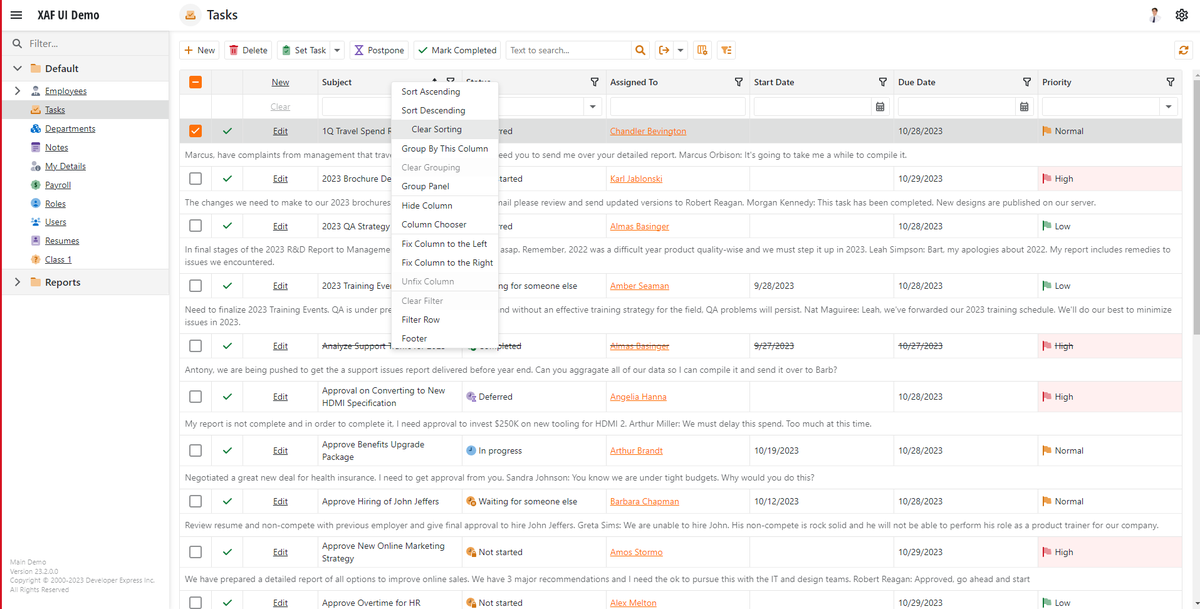Expand the Employees tree node
Screen dimensions: 1200x609
pos(17,91)
